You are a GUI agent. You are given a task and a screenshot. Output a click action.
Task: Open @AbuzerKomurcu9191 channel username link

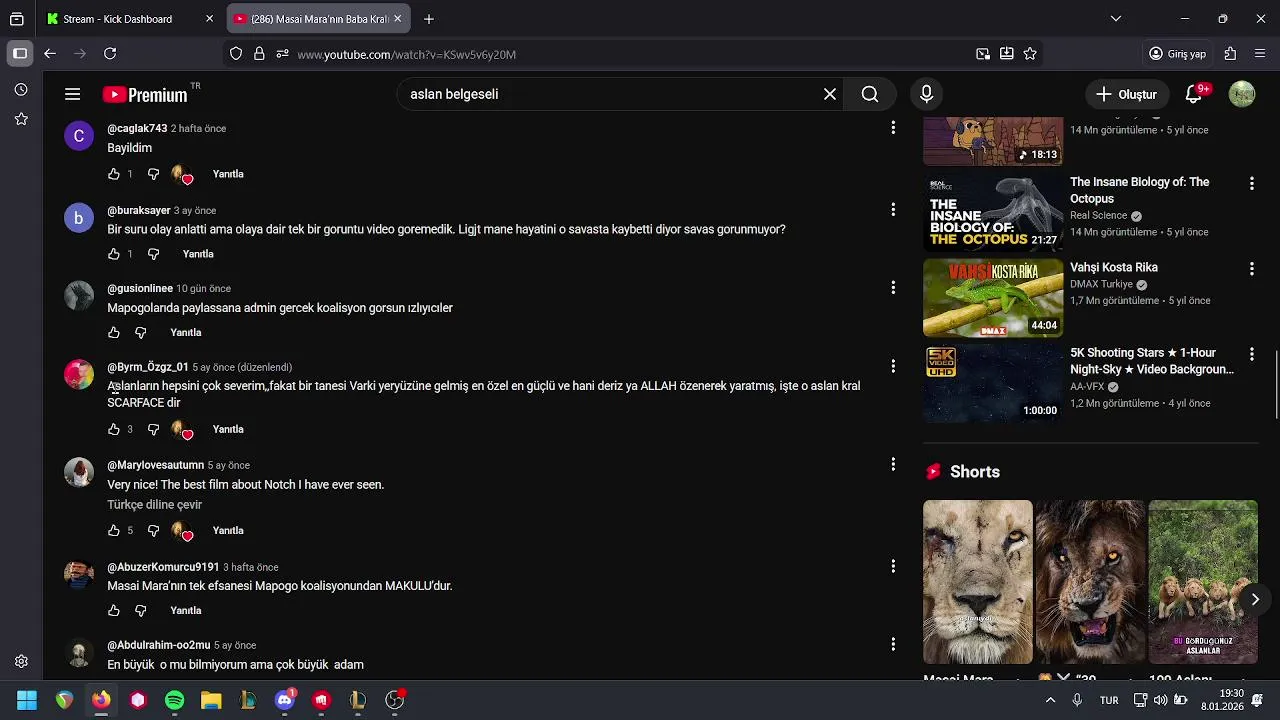pyautogui.click(x=163, y=567)
